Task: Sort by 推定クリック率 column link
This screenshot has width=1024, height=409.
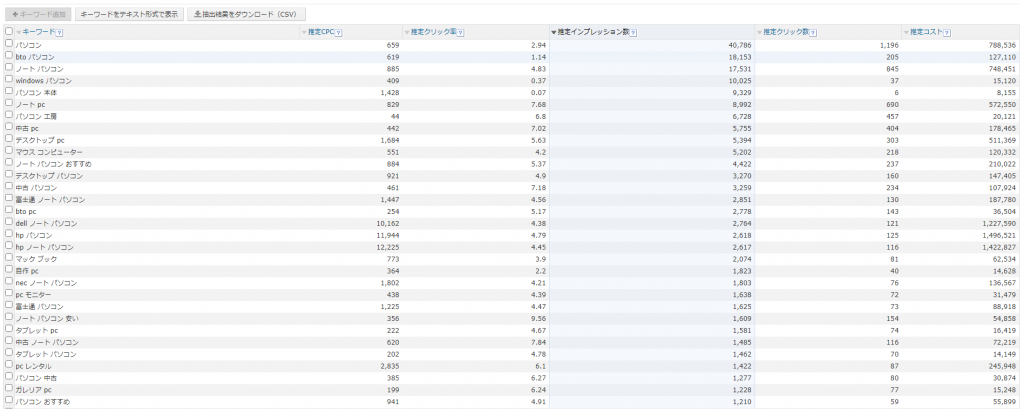Action: pyautogui.click(x=434, y=32)
